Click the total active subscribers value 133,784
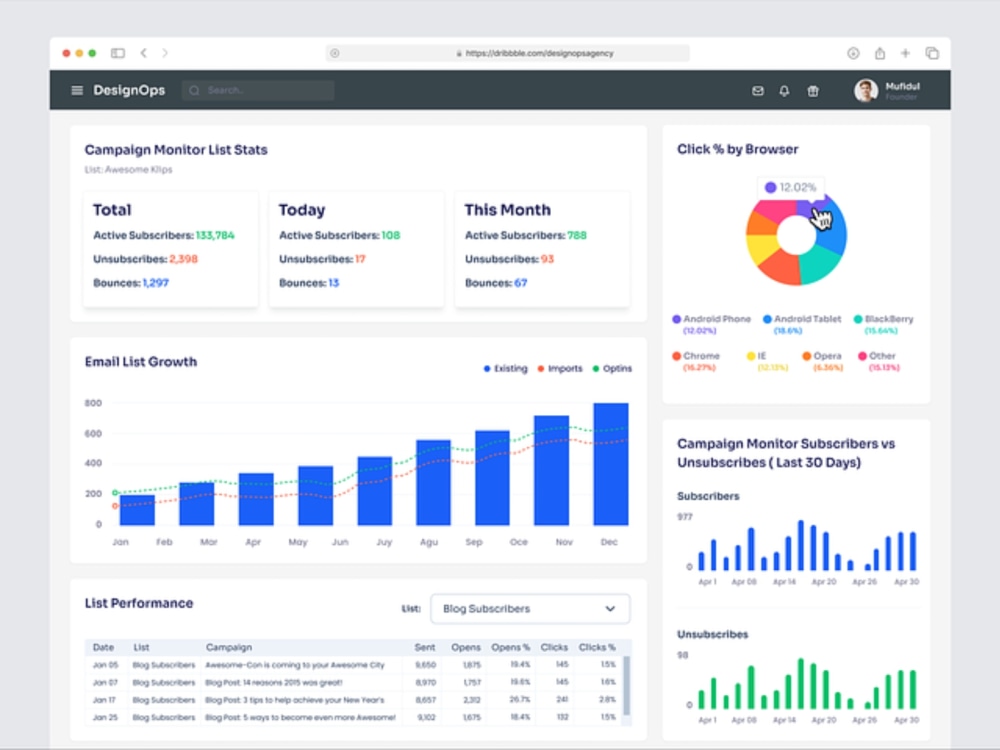This screenshot has width=1000, height=750. (215, 235)
